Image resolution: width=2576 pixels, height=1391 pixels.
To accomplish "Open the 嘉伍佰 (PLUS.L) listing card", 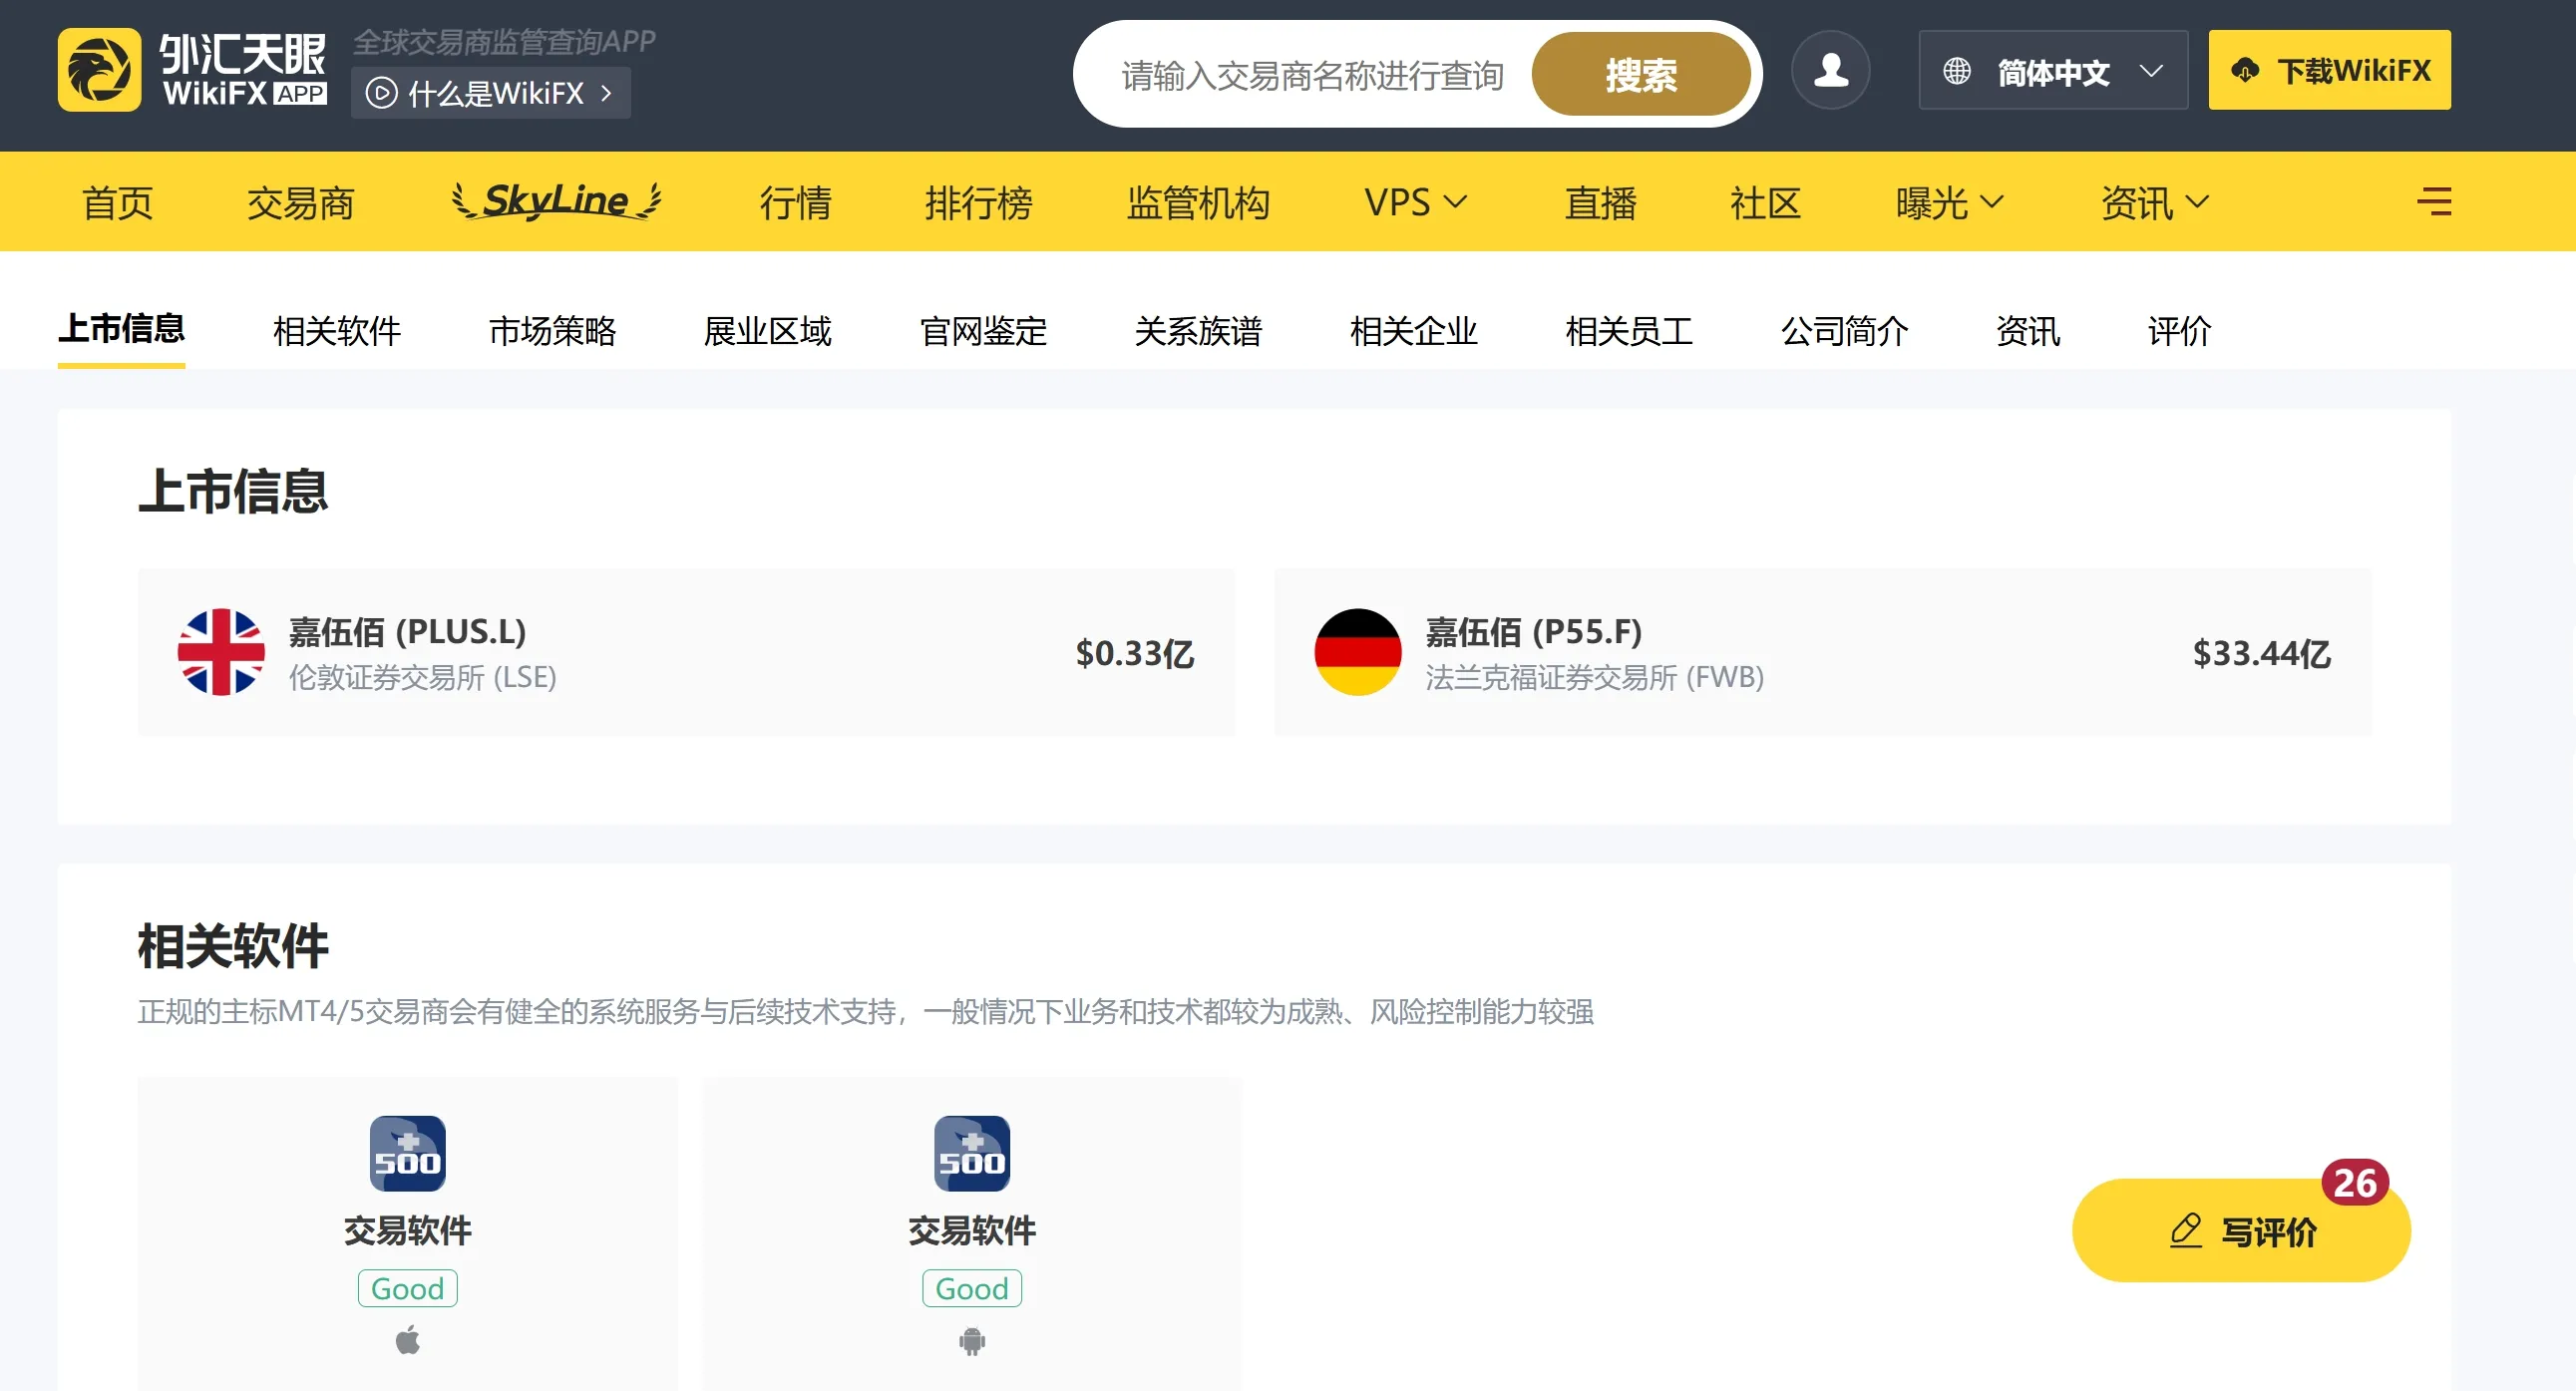I will (686, 652).
